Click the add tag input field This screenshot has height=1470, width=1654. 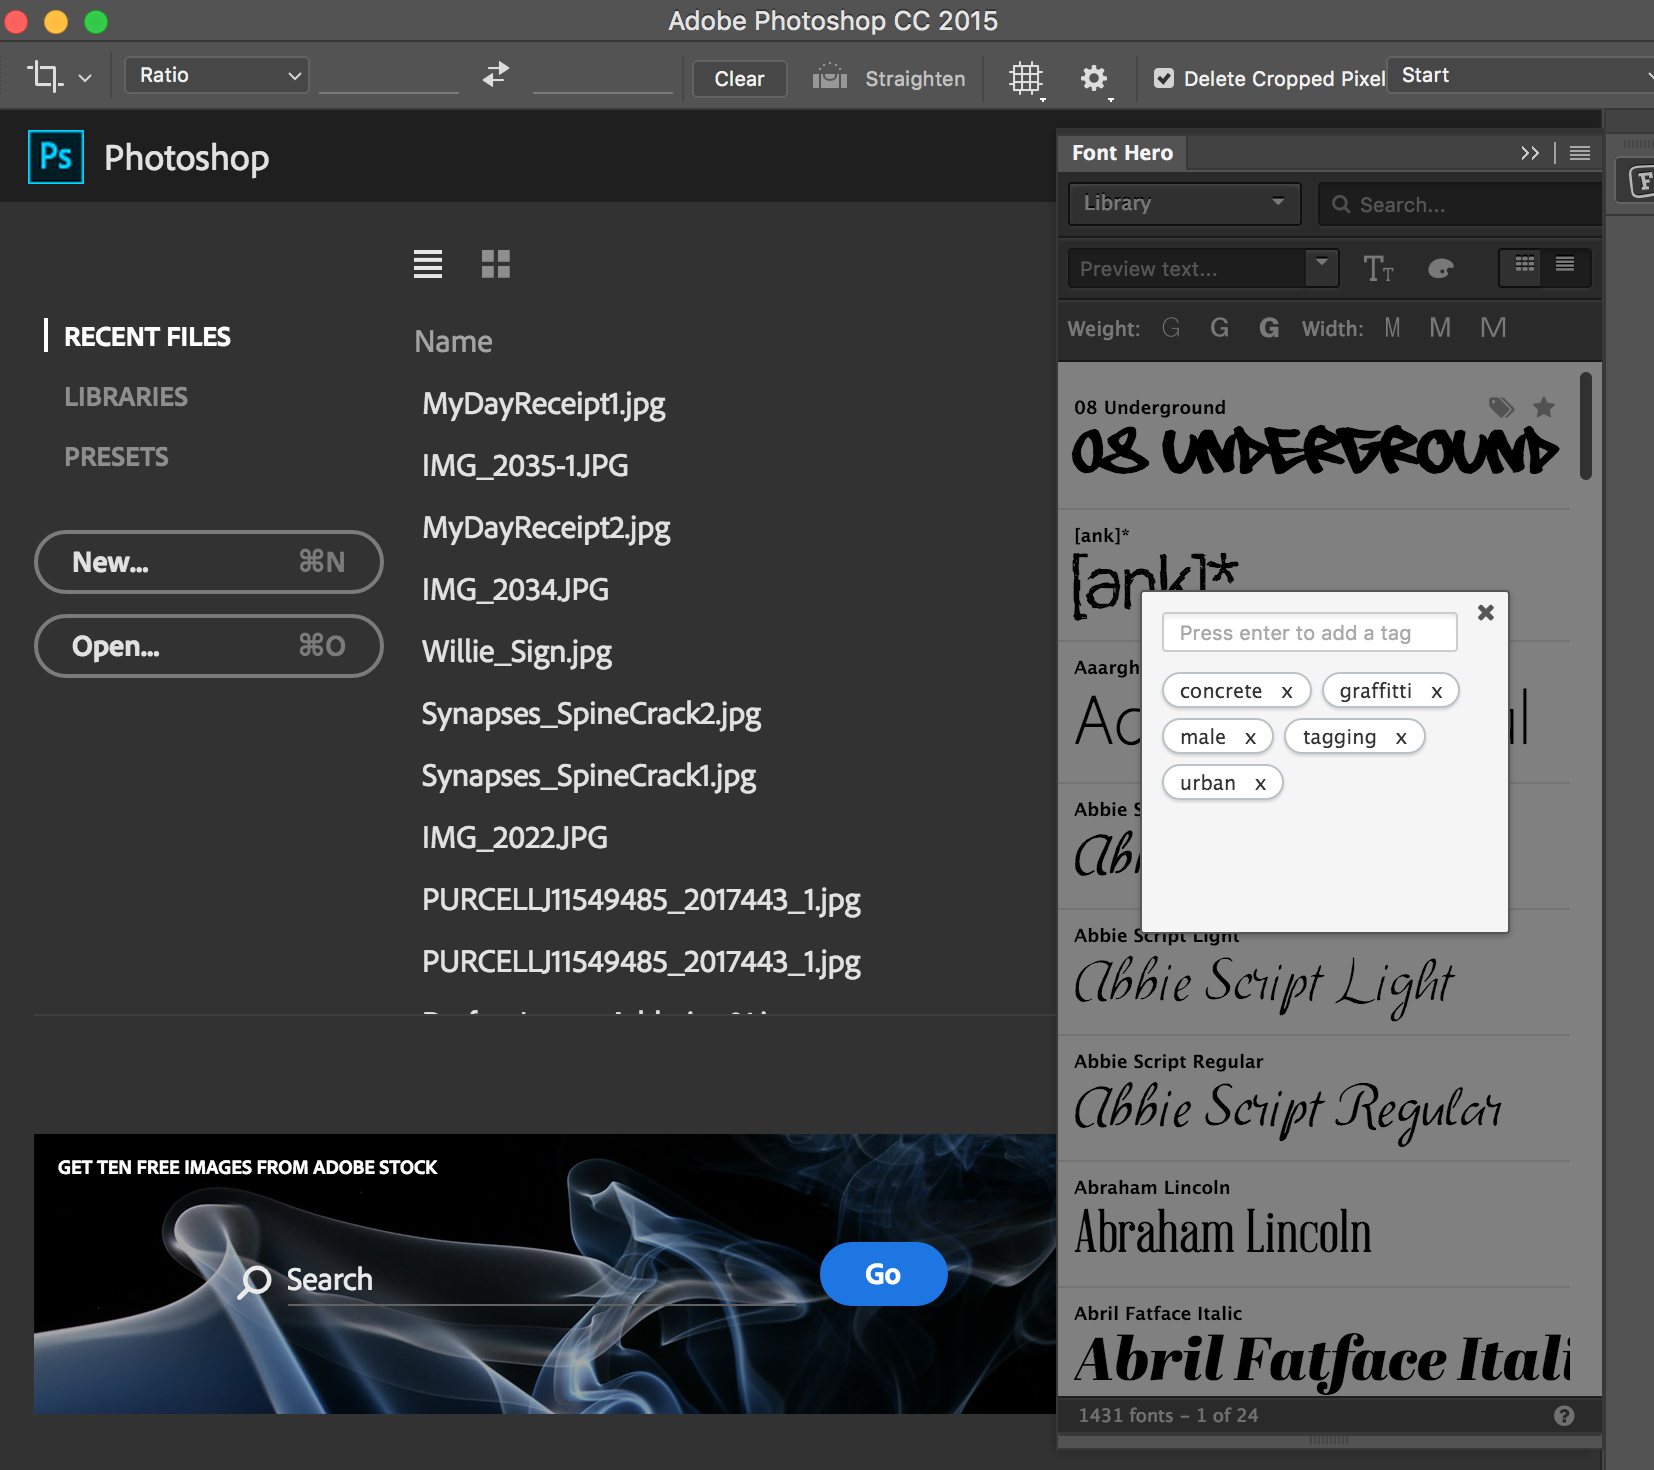coord(1309,632)
